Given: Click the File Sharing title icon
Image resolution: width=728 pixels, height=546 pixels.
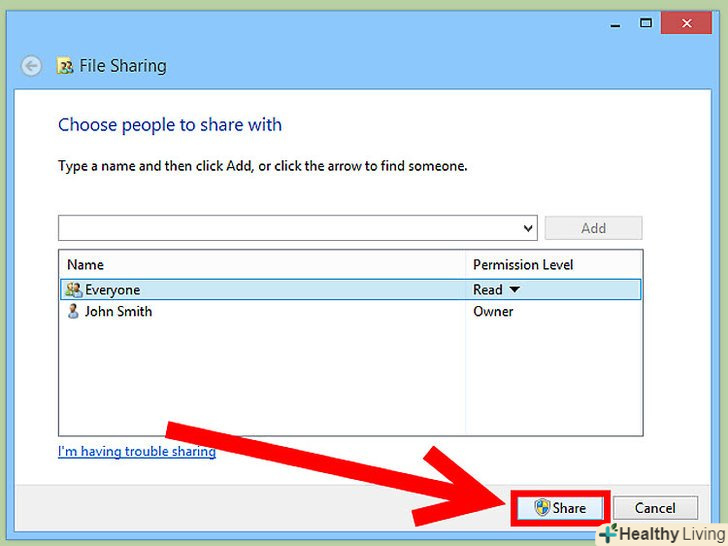Looking at the screenshot, I should [x=66, y=67].
